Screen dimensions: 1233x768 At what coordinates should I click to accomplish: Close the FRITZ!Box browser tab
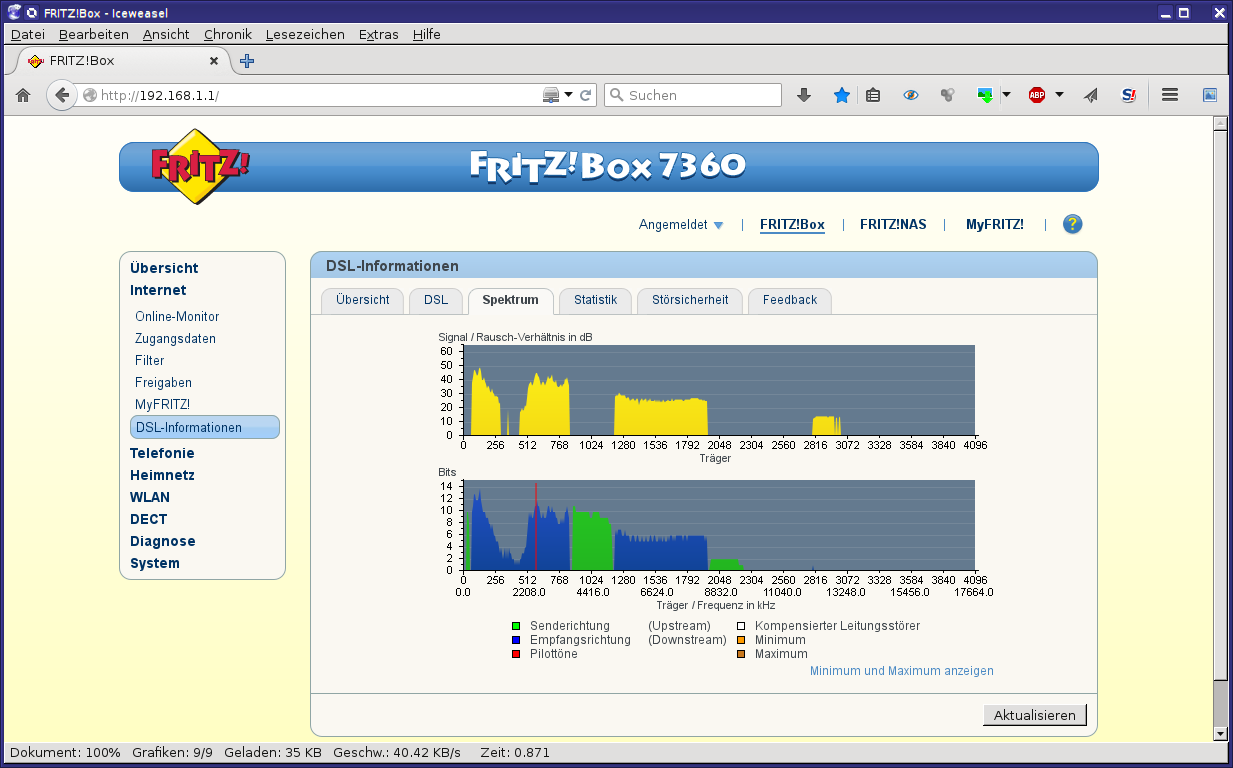pyautogui.click(x=213, y=61)
